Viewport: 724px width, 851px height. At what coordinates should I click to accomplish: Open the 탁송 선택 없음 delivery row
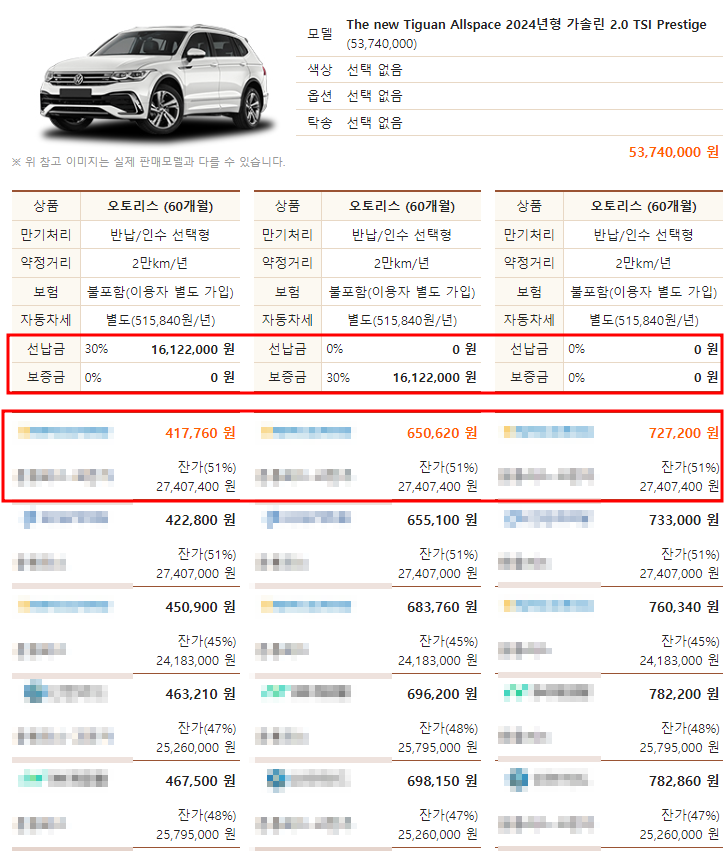tap(374, 122)
